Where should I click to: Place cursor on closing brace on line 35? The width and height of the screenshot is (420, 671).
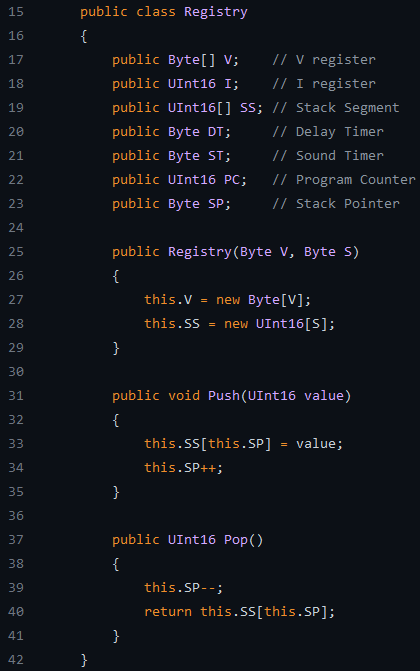[116, 492]
